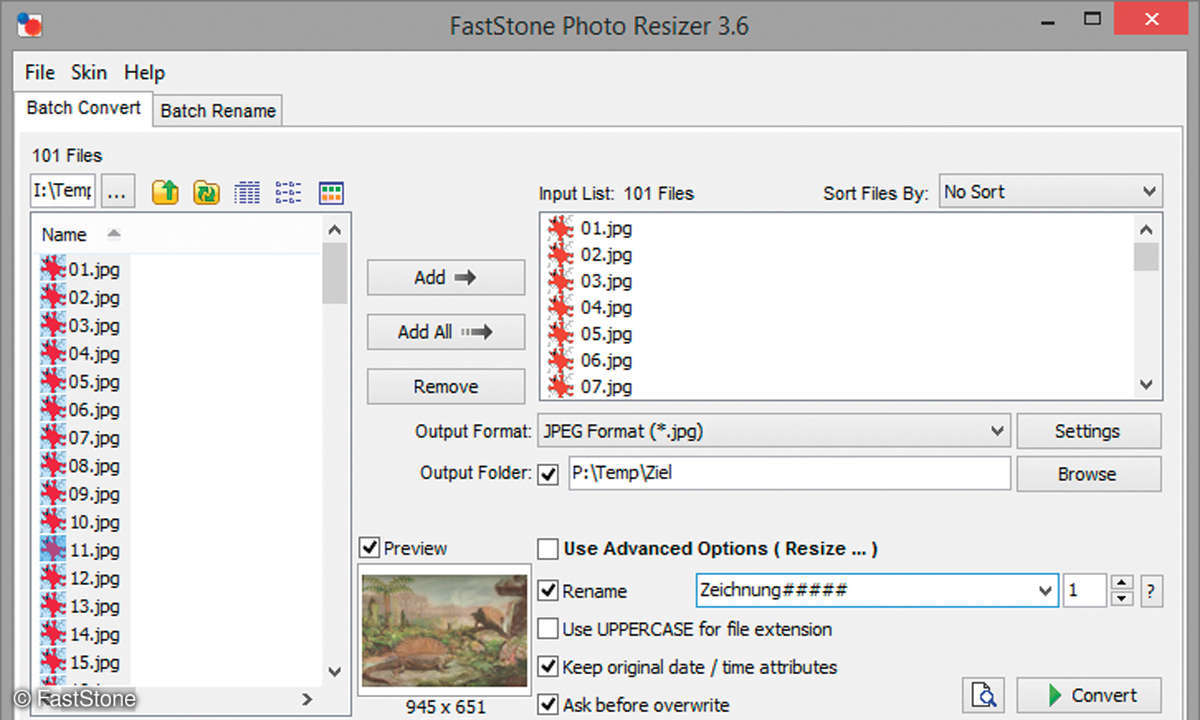Click source file list scroll-down arrow
Viewport: 1200px width, 720px height.
pos(335,672)
